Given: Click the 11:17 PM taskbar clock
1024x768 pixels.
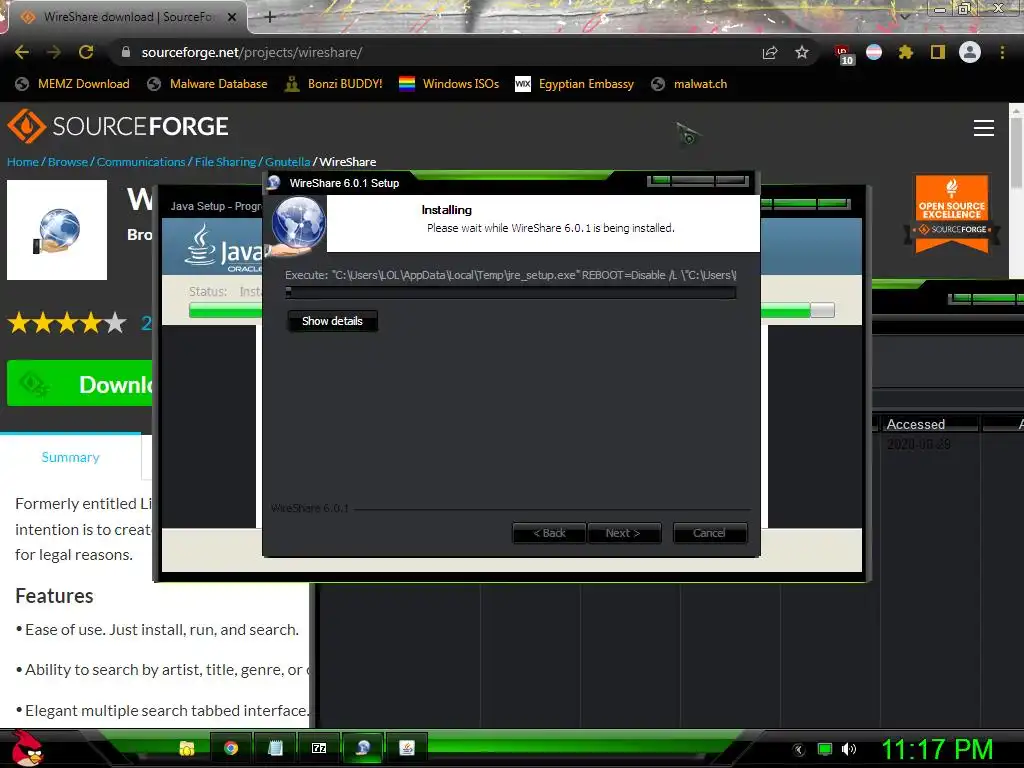Looking at the screenshot, I should click(937, 749).
